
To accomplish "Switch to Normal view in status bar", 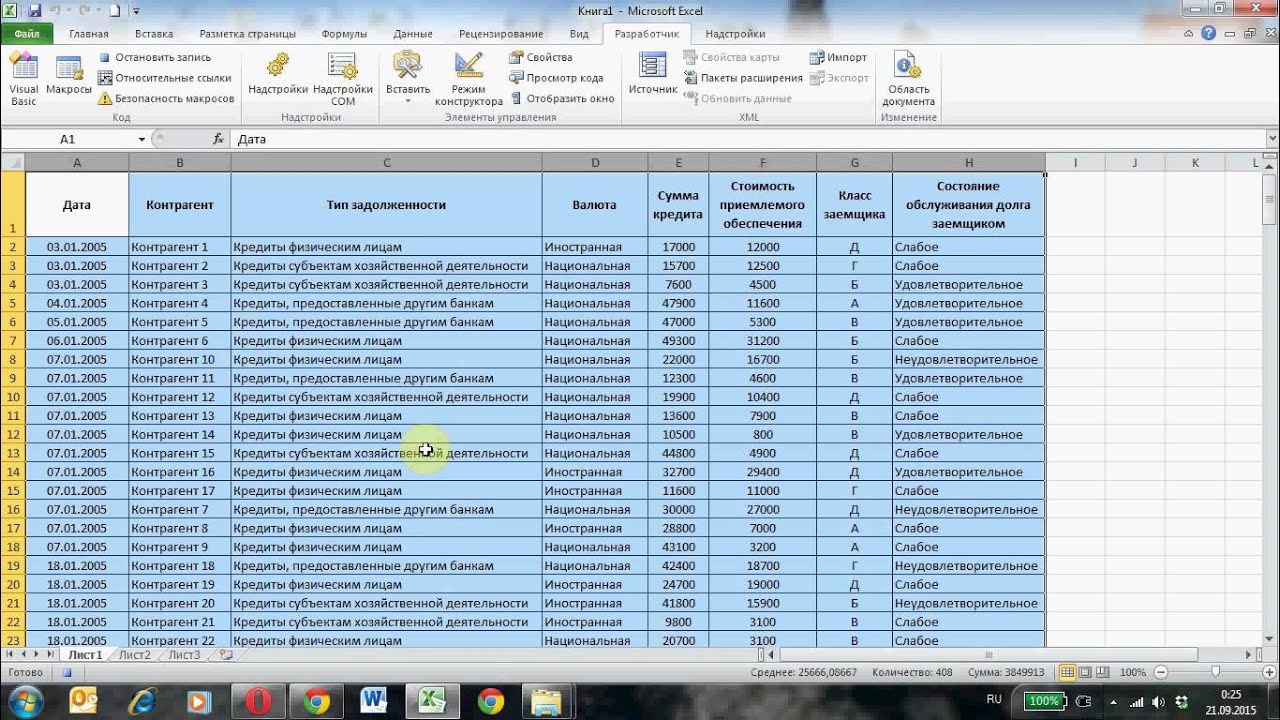I will 1067,673.
